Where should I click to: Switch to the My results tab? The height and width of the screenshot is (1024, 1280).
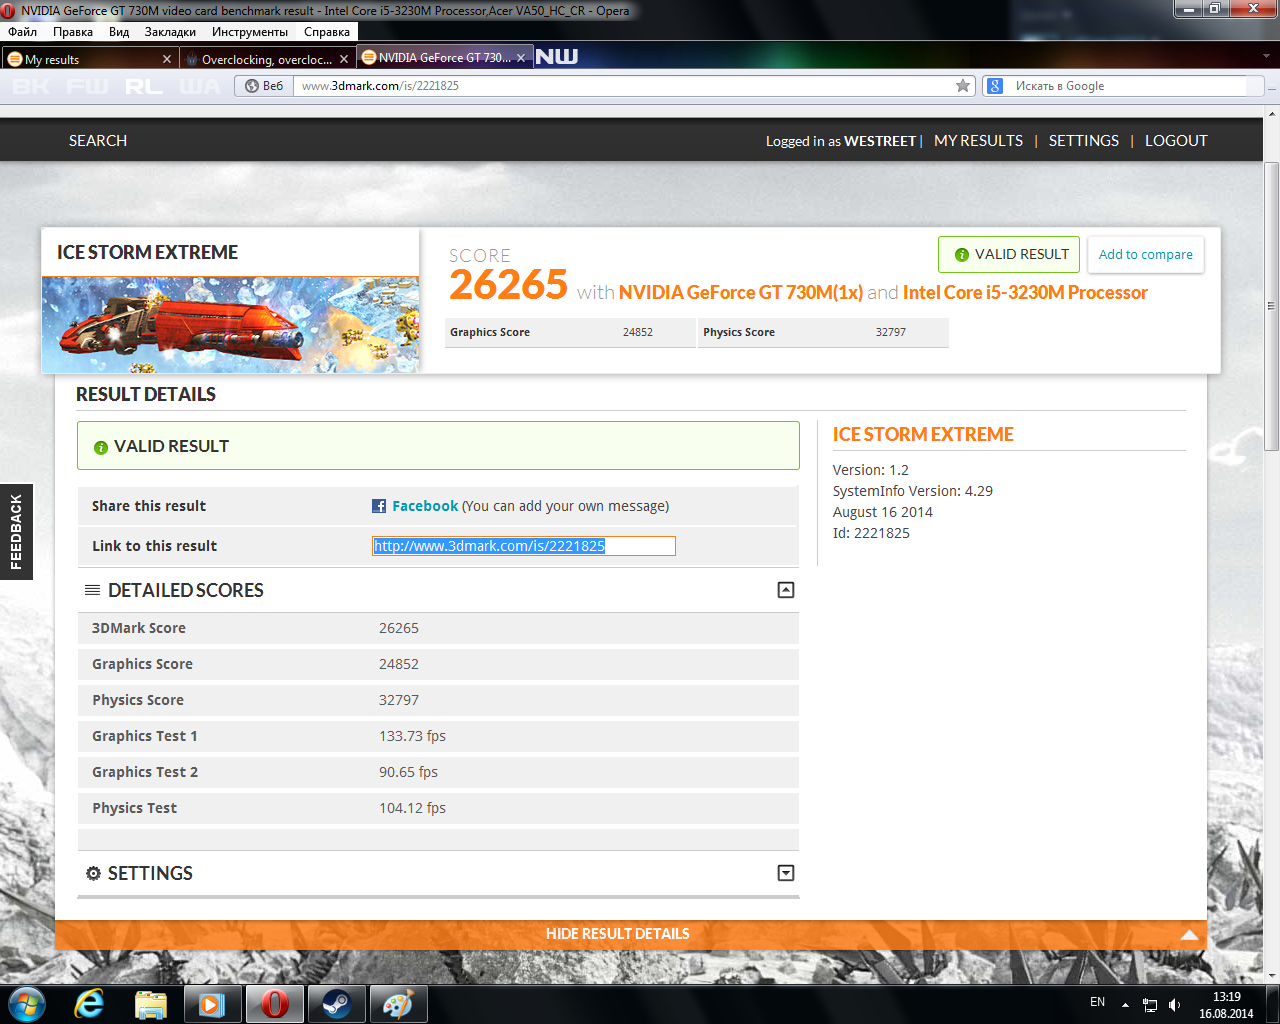click(x=90, y=59)
